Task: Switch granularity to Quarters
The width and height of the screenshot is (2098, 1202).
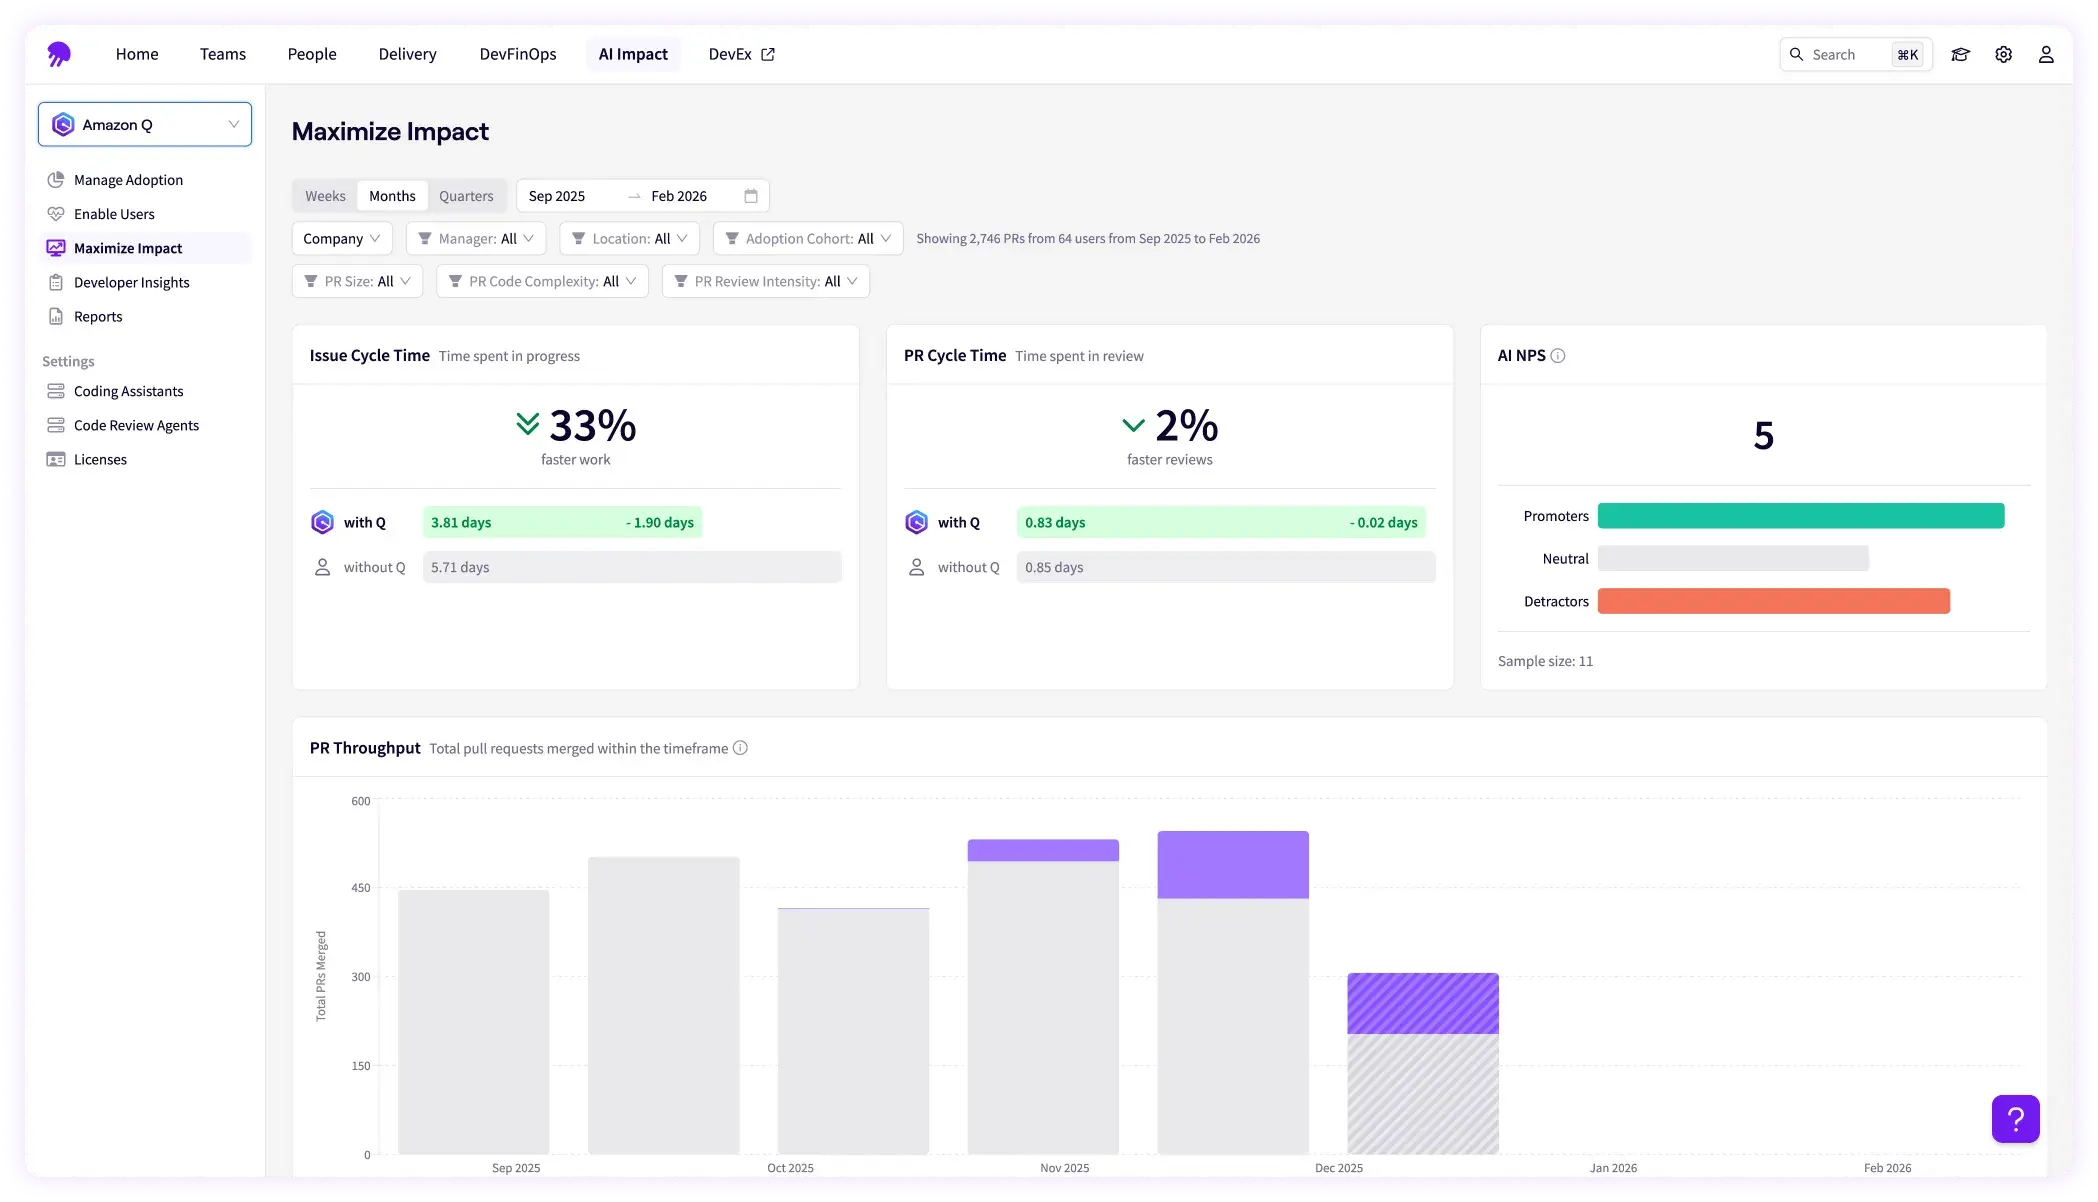Action: pos(466,196)
